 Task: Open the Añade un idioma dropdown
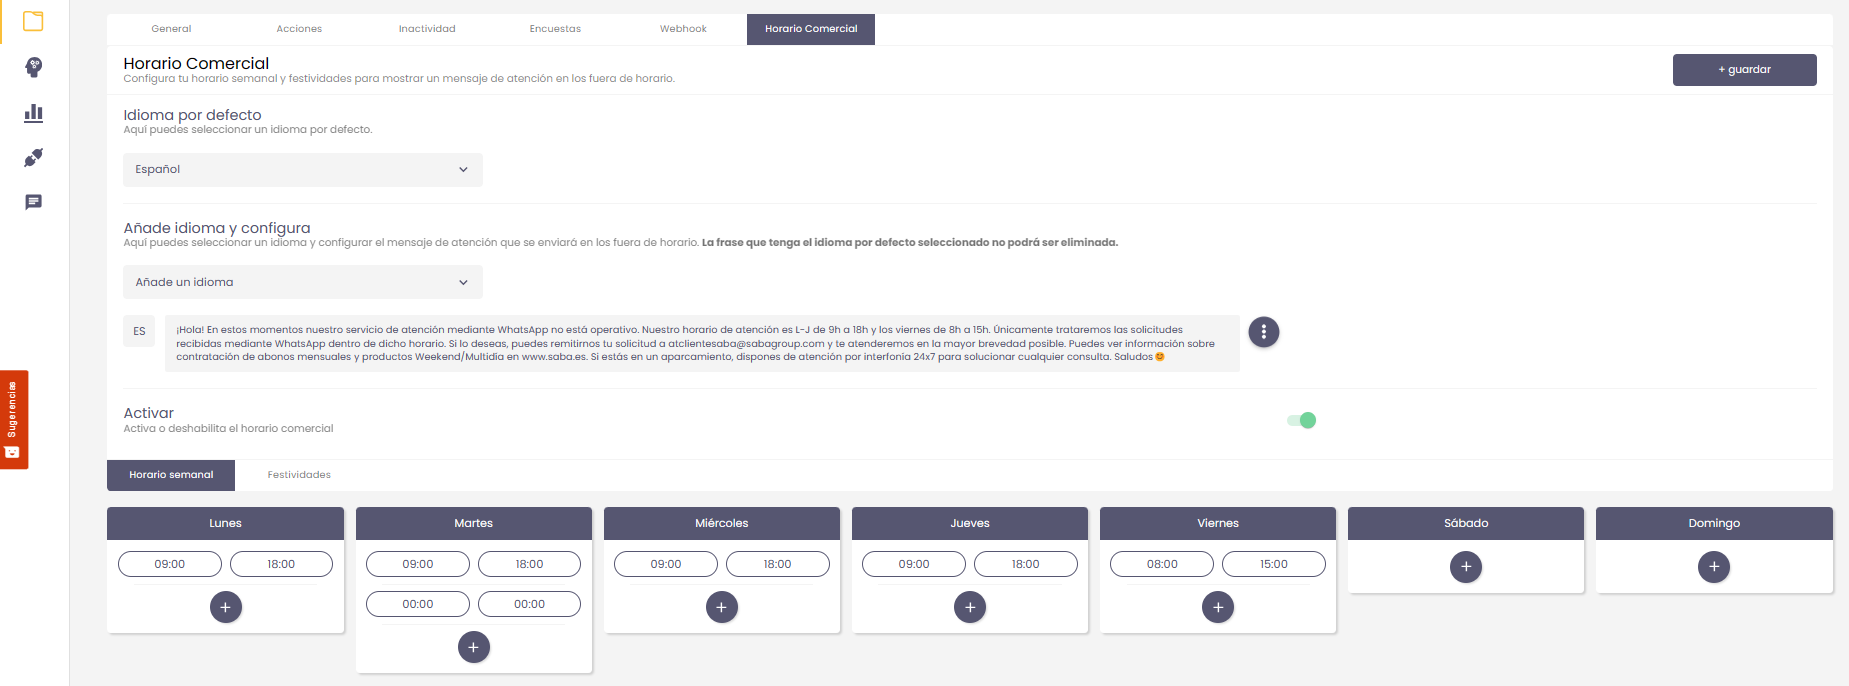coord(302,282)
